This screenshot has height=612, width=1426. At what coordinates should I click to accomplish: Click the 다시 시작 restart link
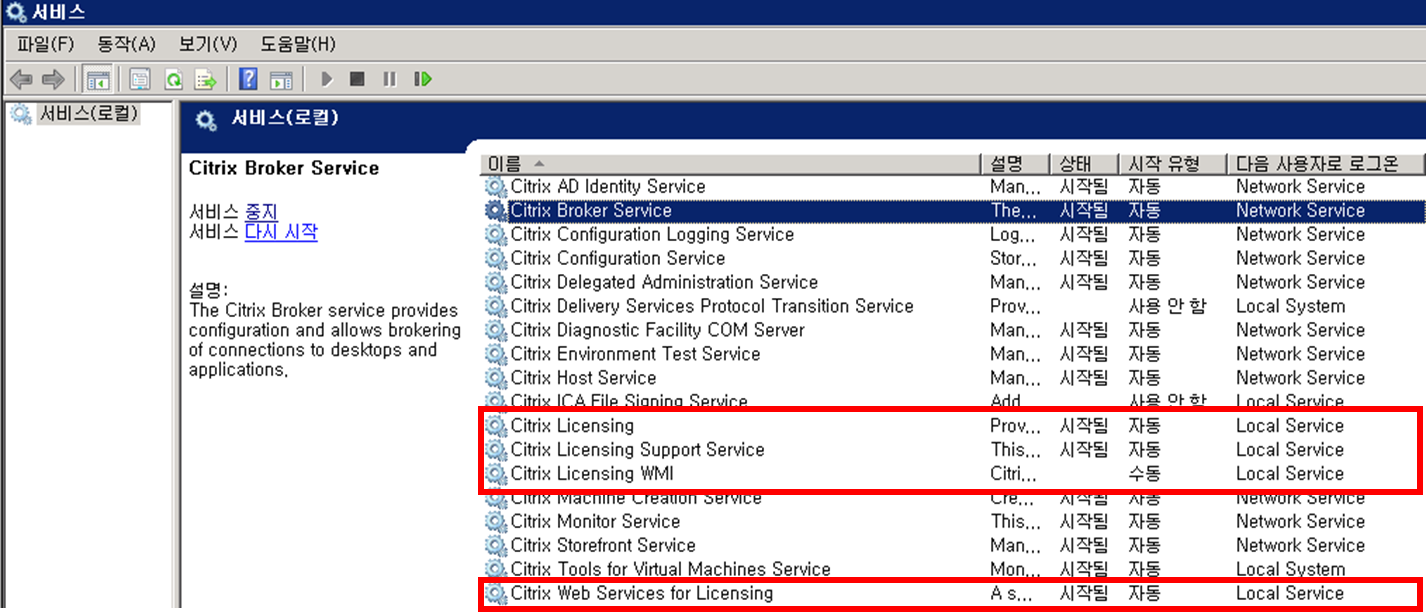(x=281, y=232)
